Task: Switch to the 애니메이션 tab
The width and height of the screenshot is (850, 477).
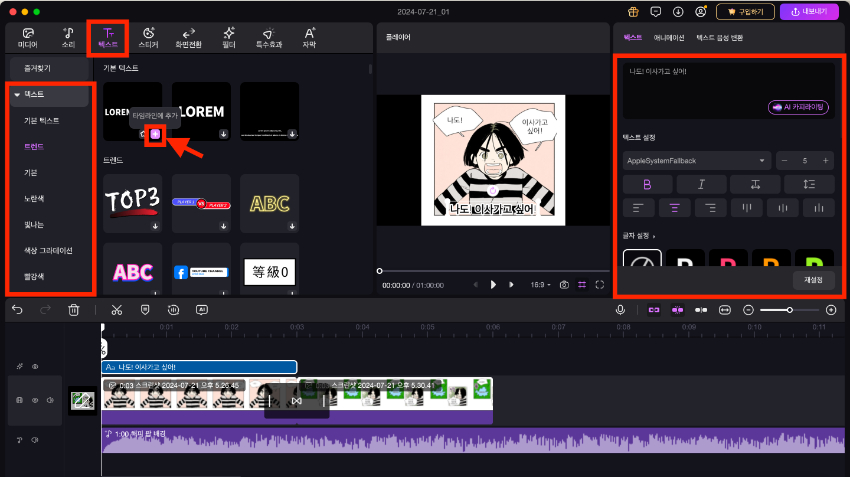Action: 669,36
